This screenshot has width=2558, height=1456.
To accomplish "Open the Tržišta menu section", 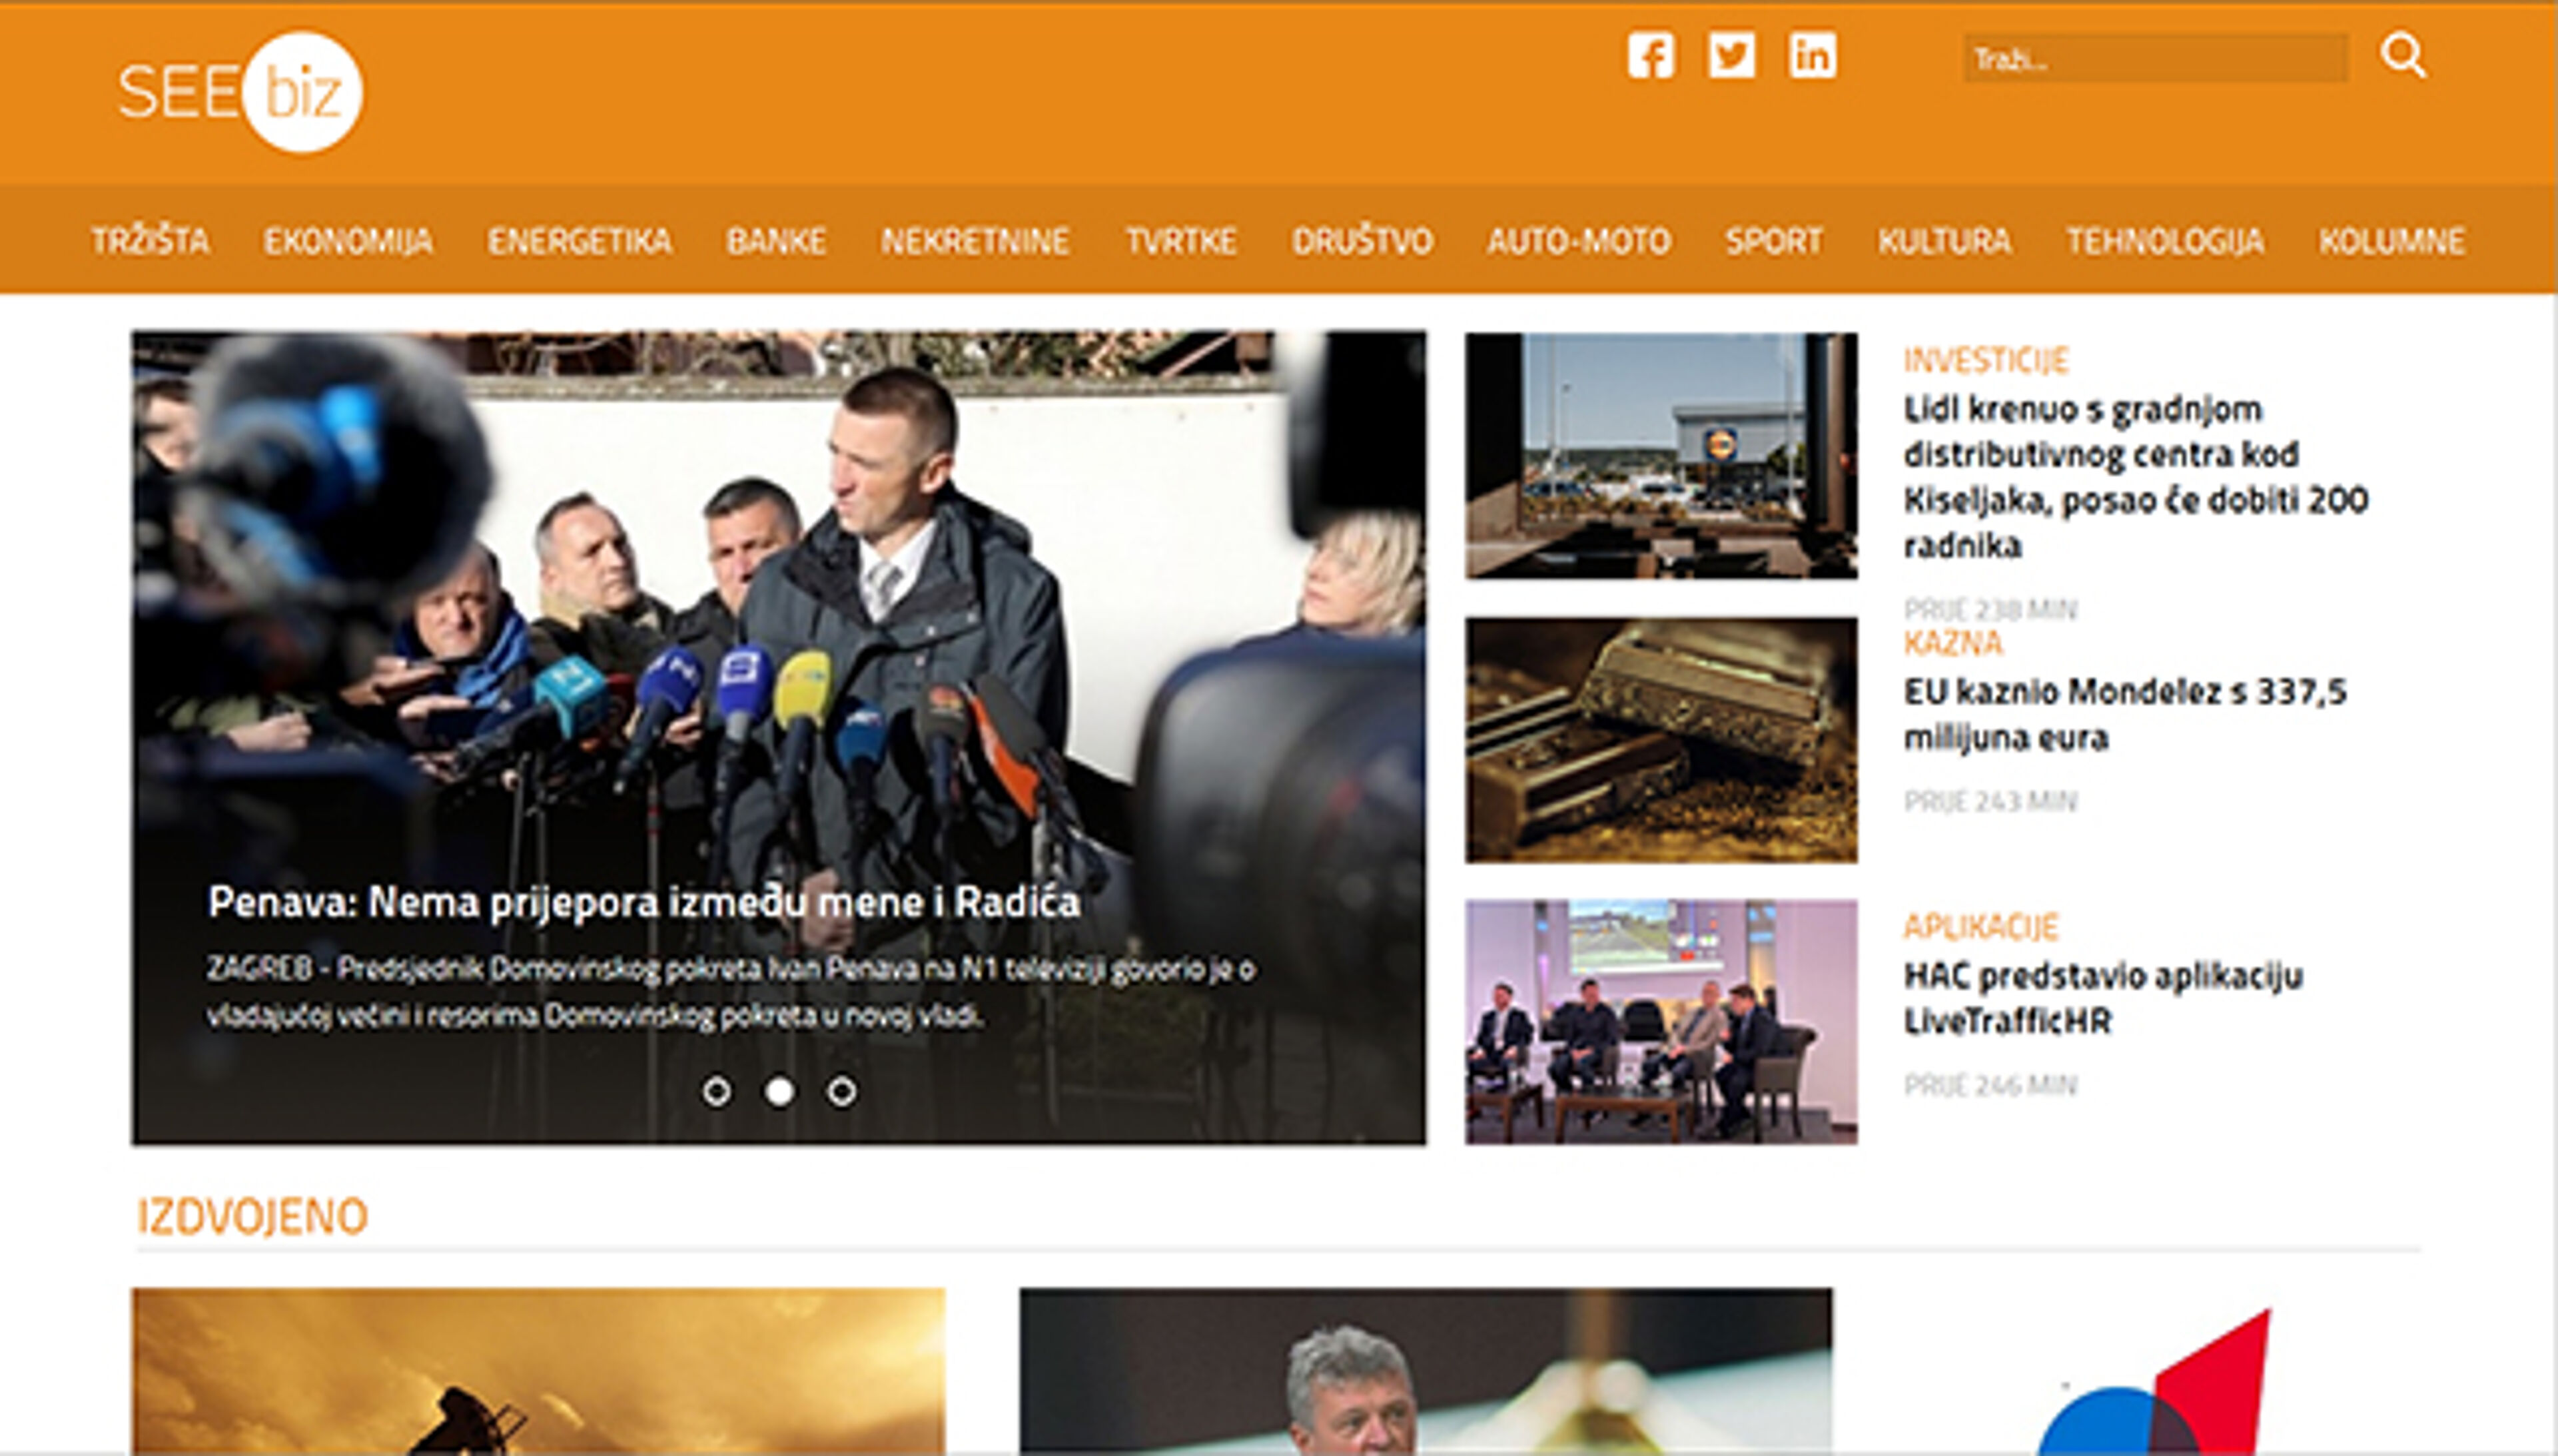I will [x=150, y=241].
